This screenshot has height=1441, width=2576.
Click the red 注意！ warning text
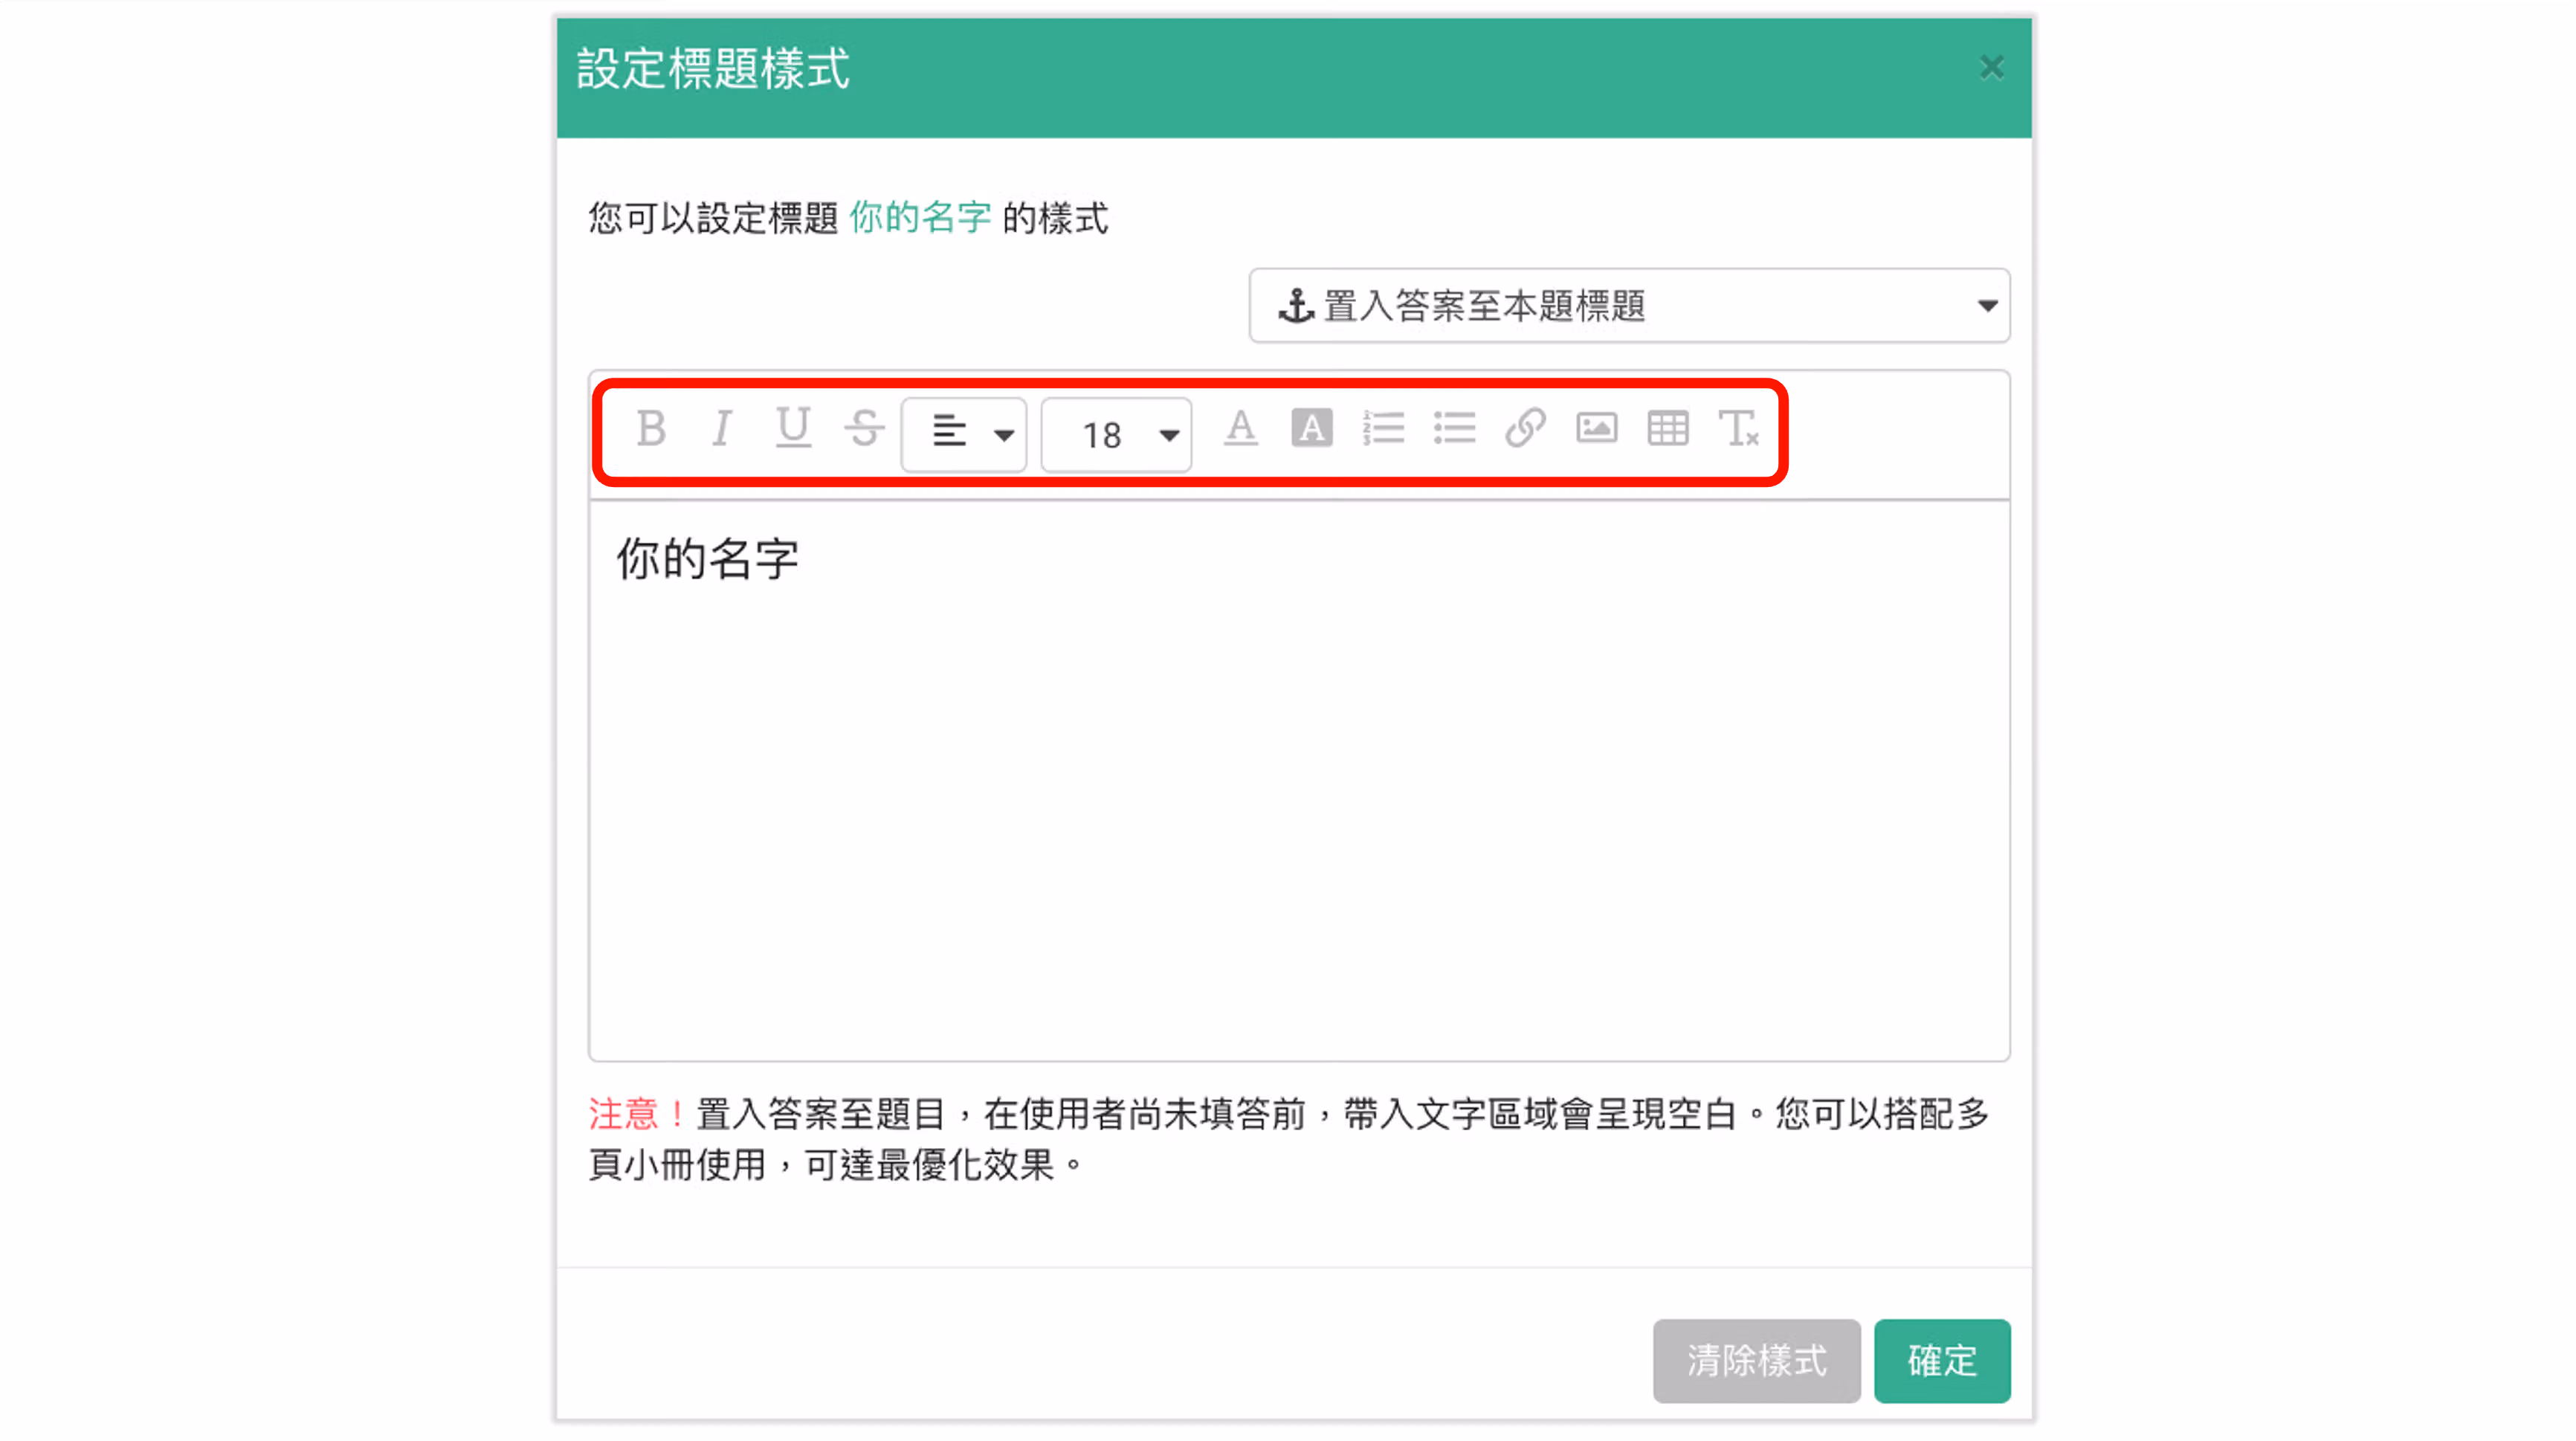click(x=637, y=1113)
